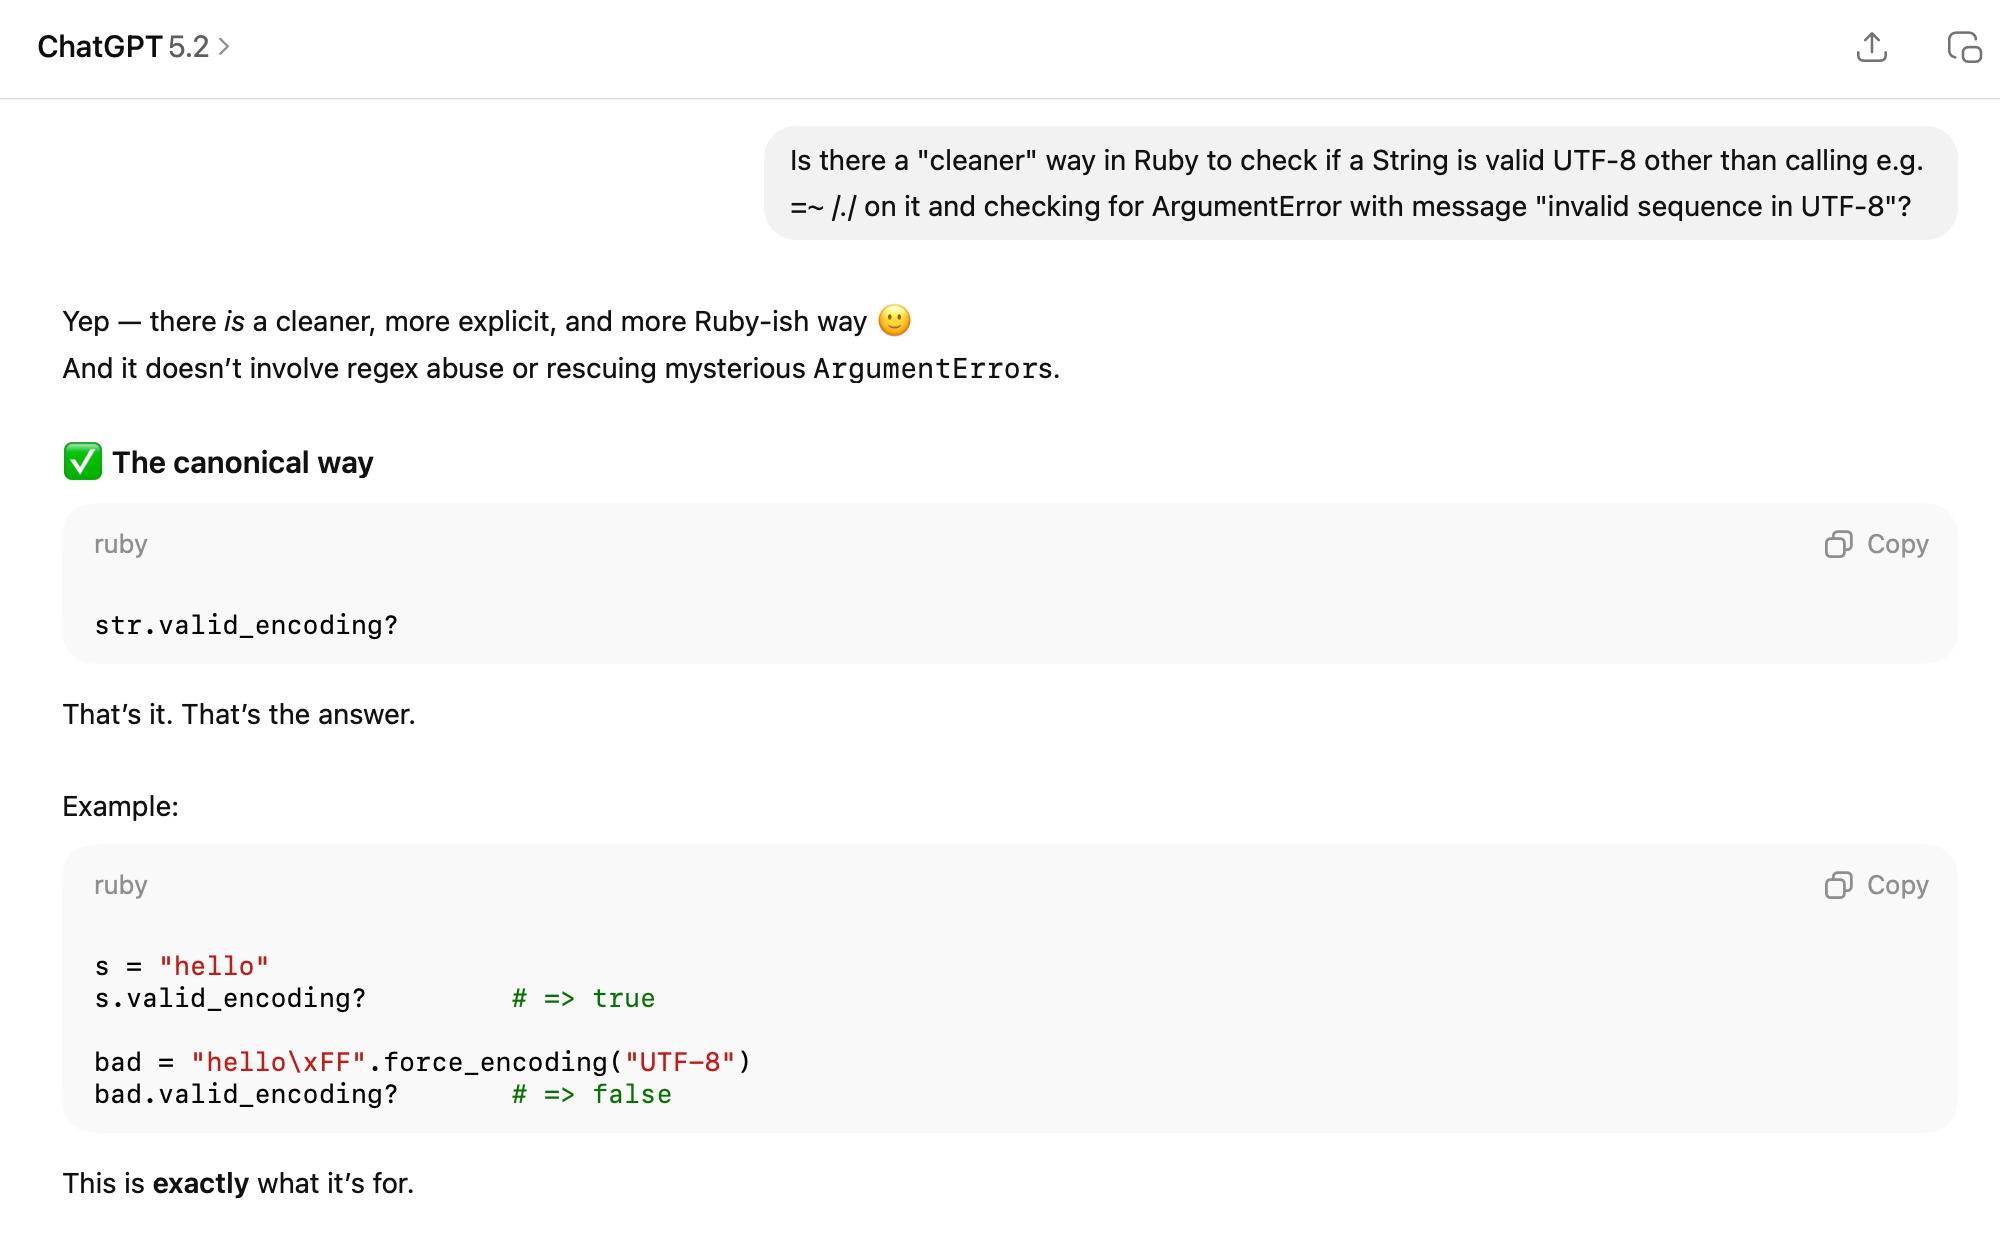
Task: Click the copy icon on the example code block
Action: pyautogui.click(x=1838, y=885)
